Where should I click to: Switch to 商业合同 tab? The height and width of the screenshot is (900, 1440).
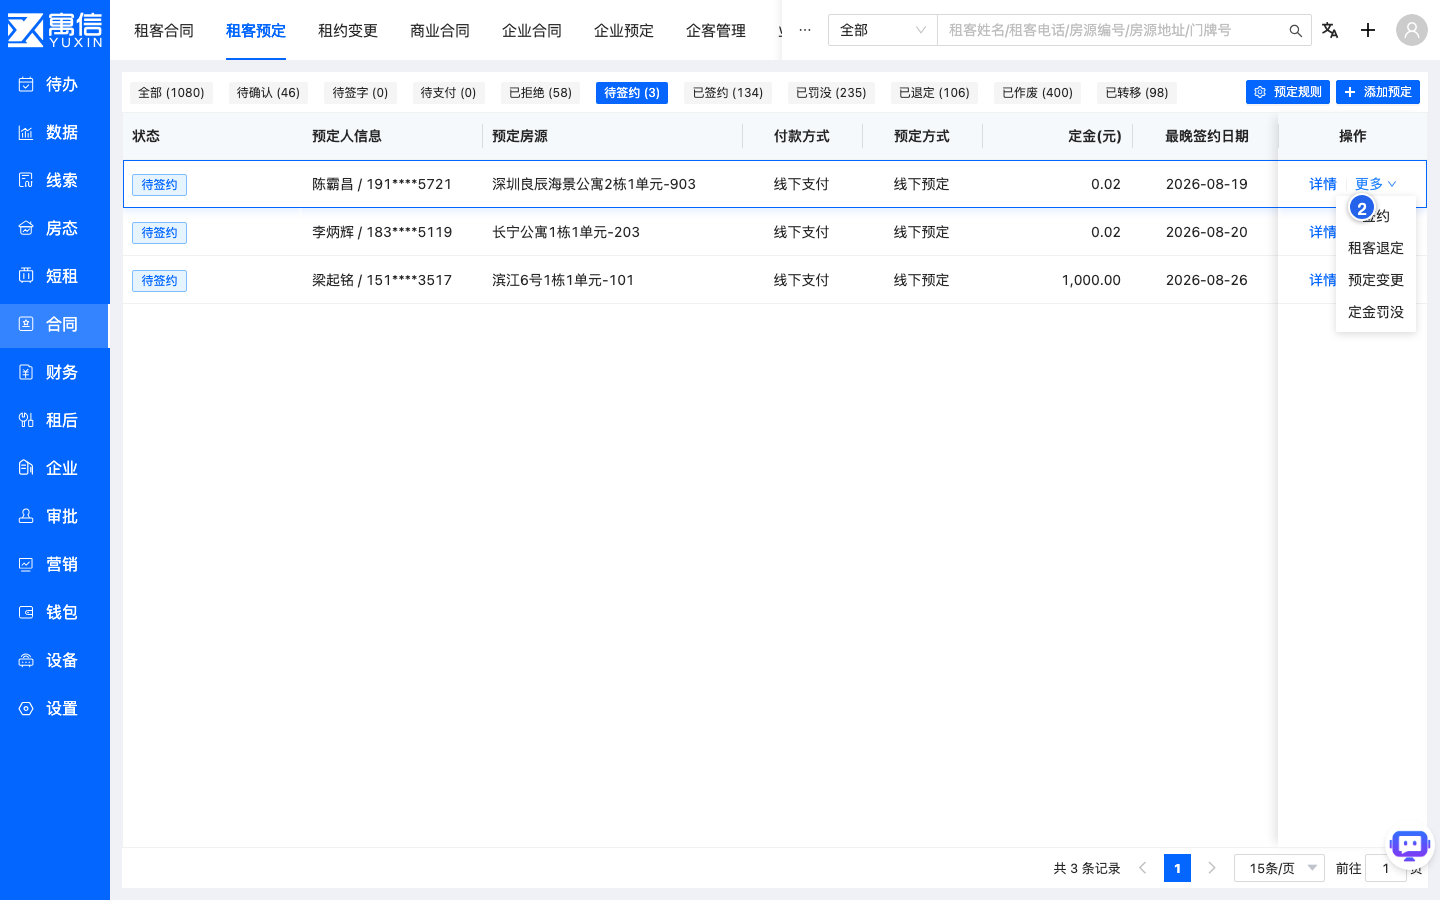pos(440,31)
